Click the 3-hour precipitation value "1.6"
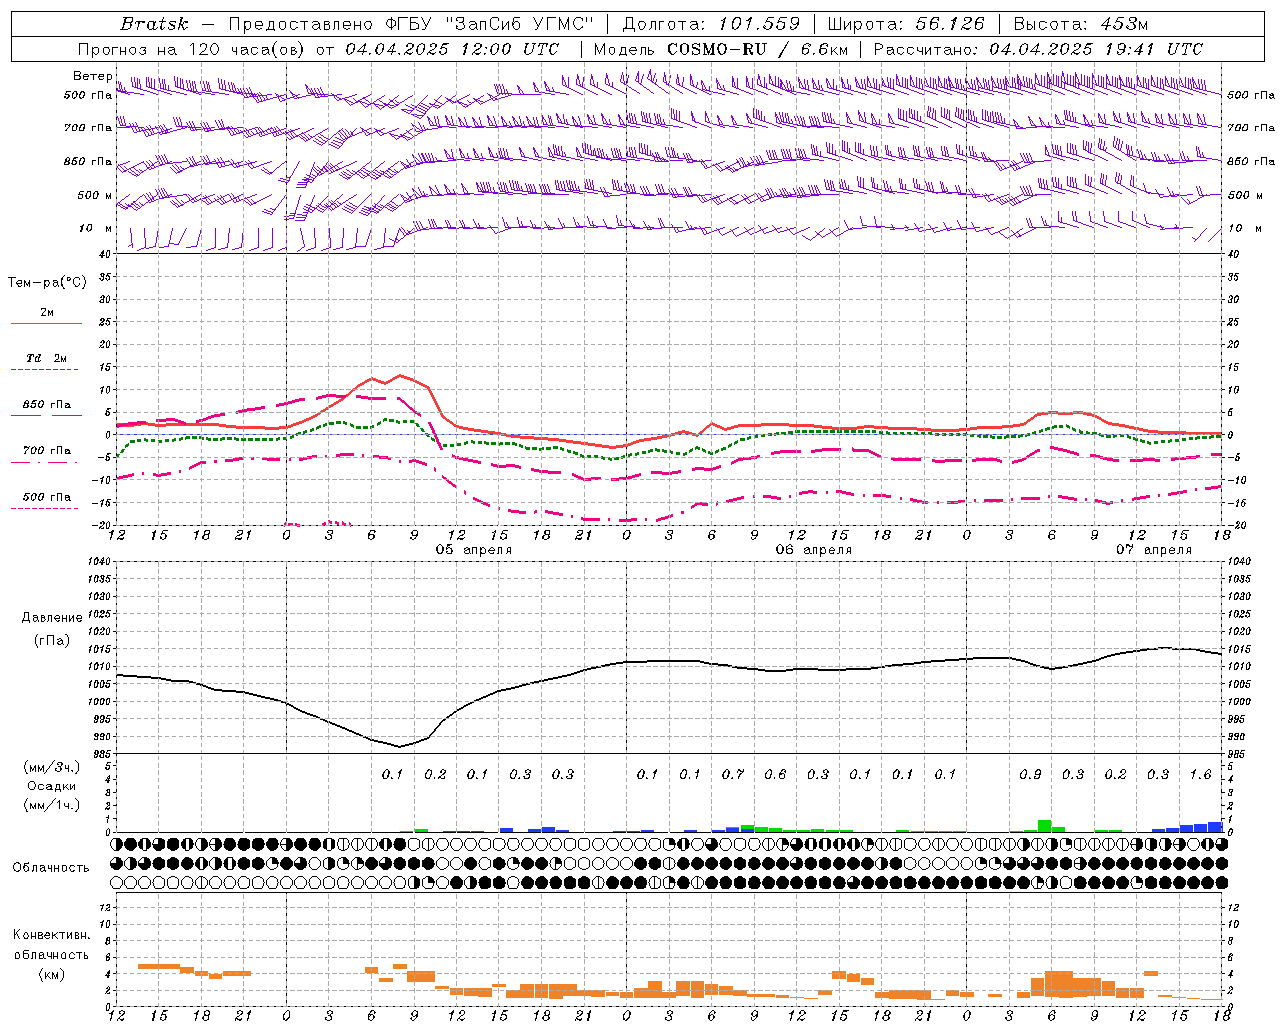Viewport: 1280px width, 1024px height. coord(1200,774)
